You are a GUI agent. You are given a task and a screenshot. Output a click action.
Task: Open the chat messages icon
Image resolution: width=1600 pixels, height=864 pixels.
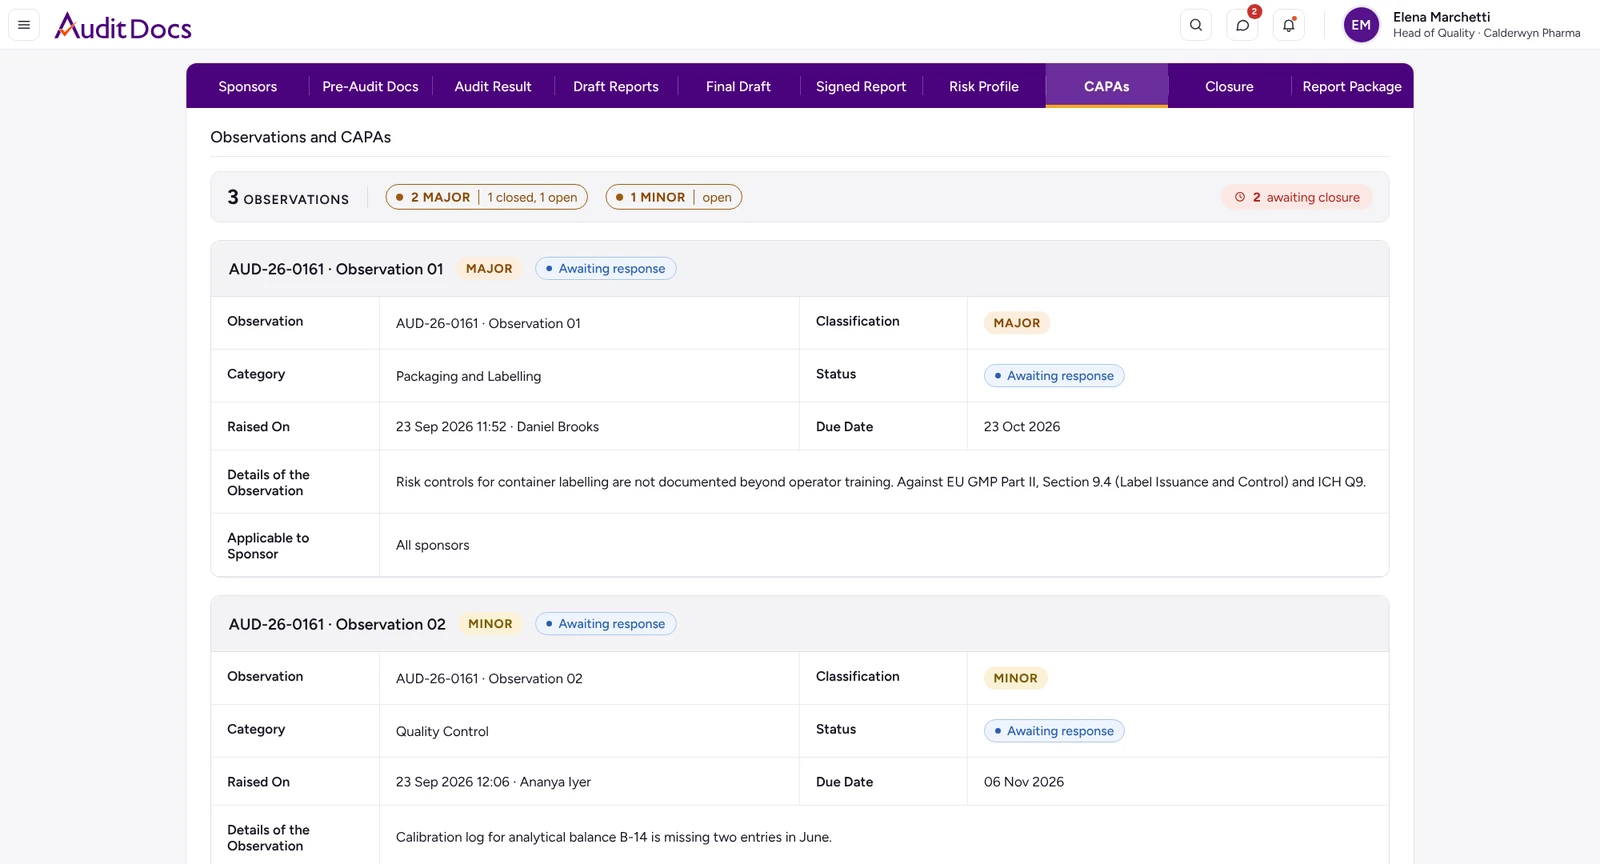point(1242,25)
